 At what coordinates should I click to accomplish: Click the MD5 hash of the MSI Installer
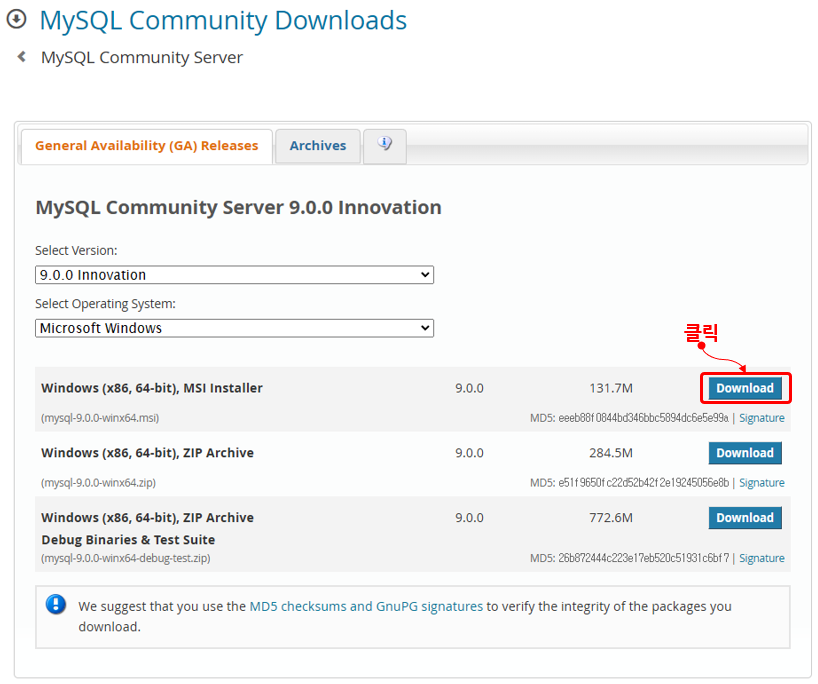tap(643, 418)
